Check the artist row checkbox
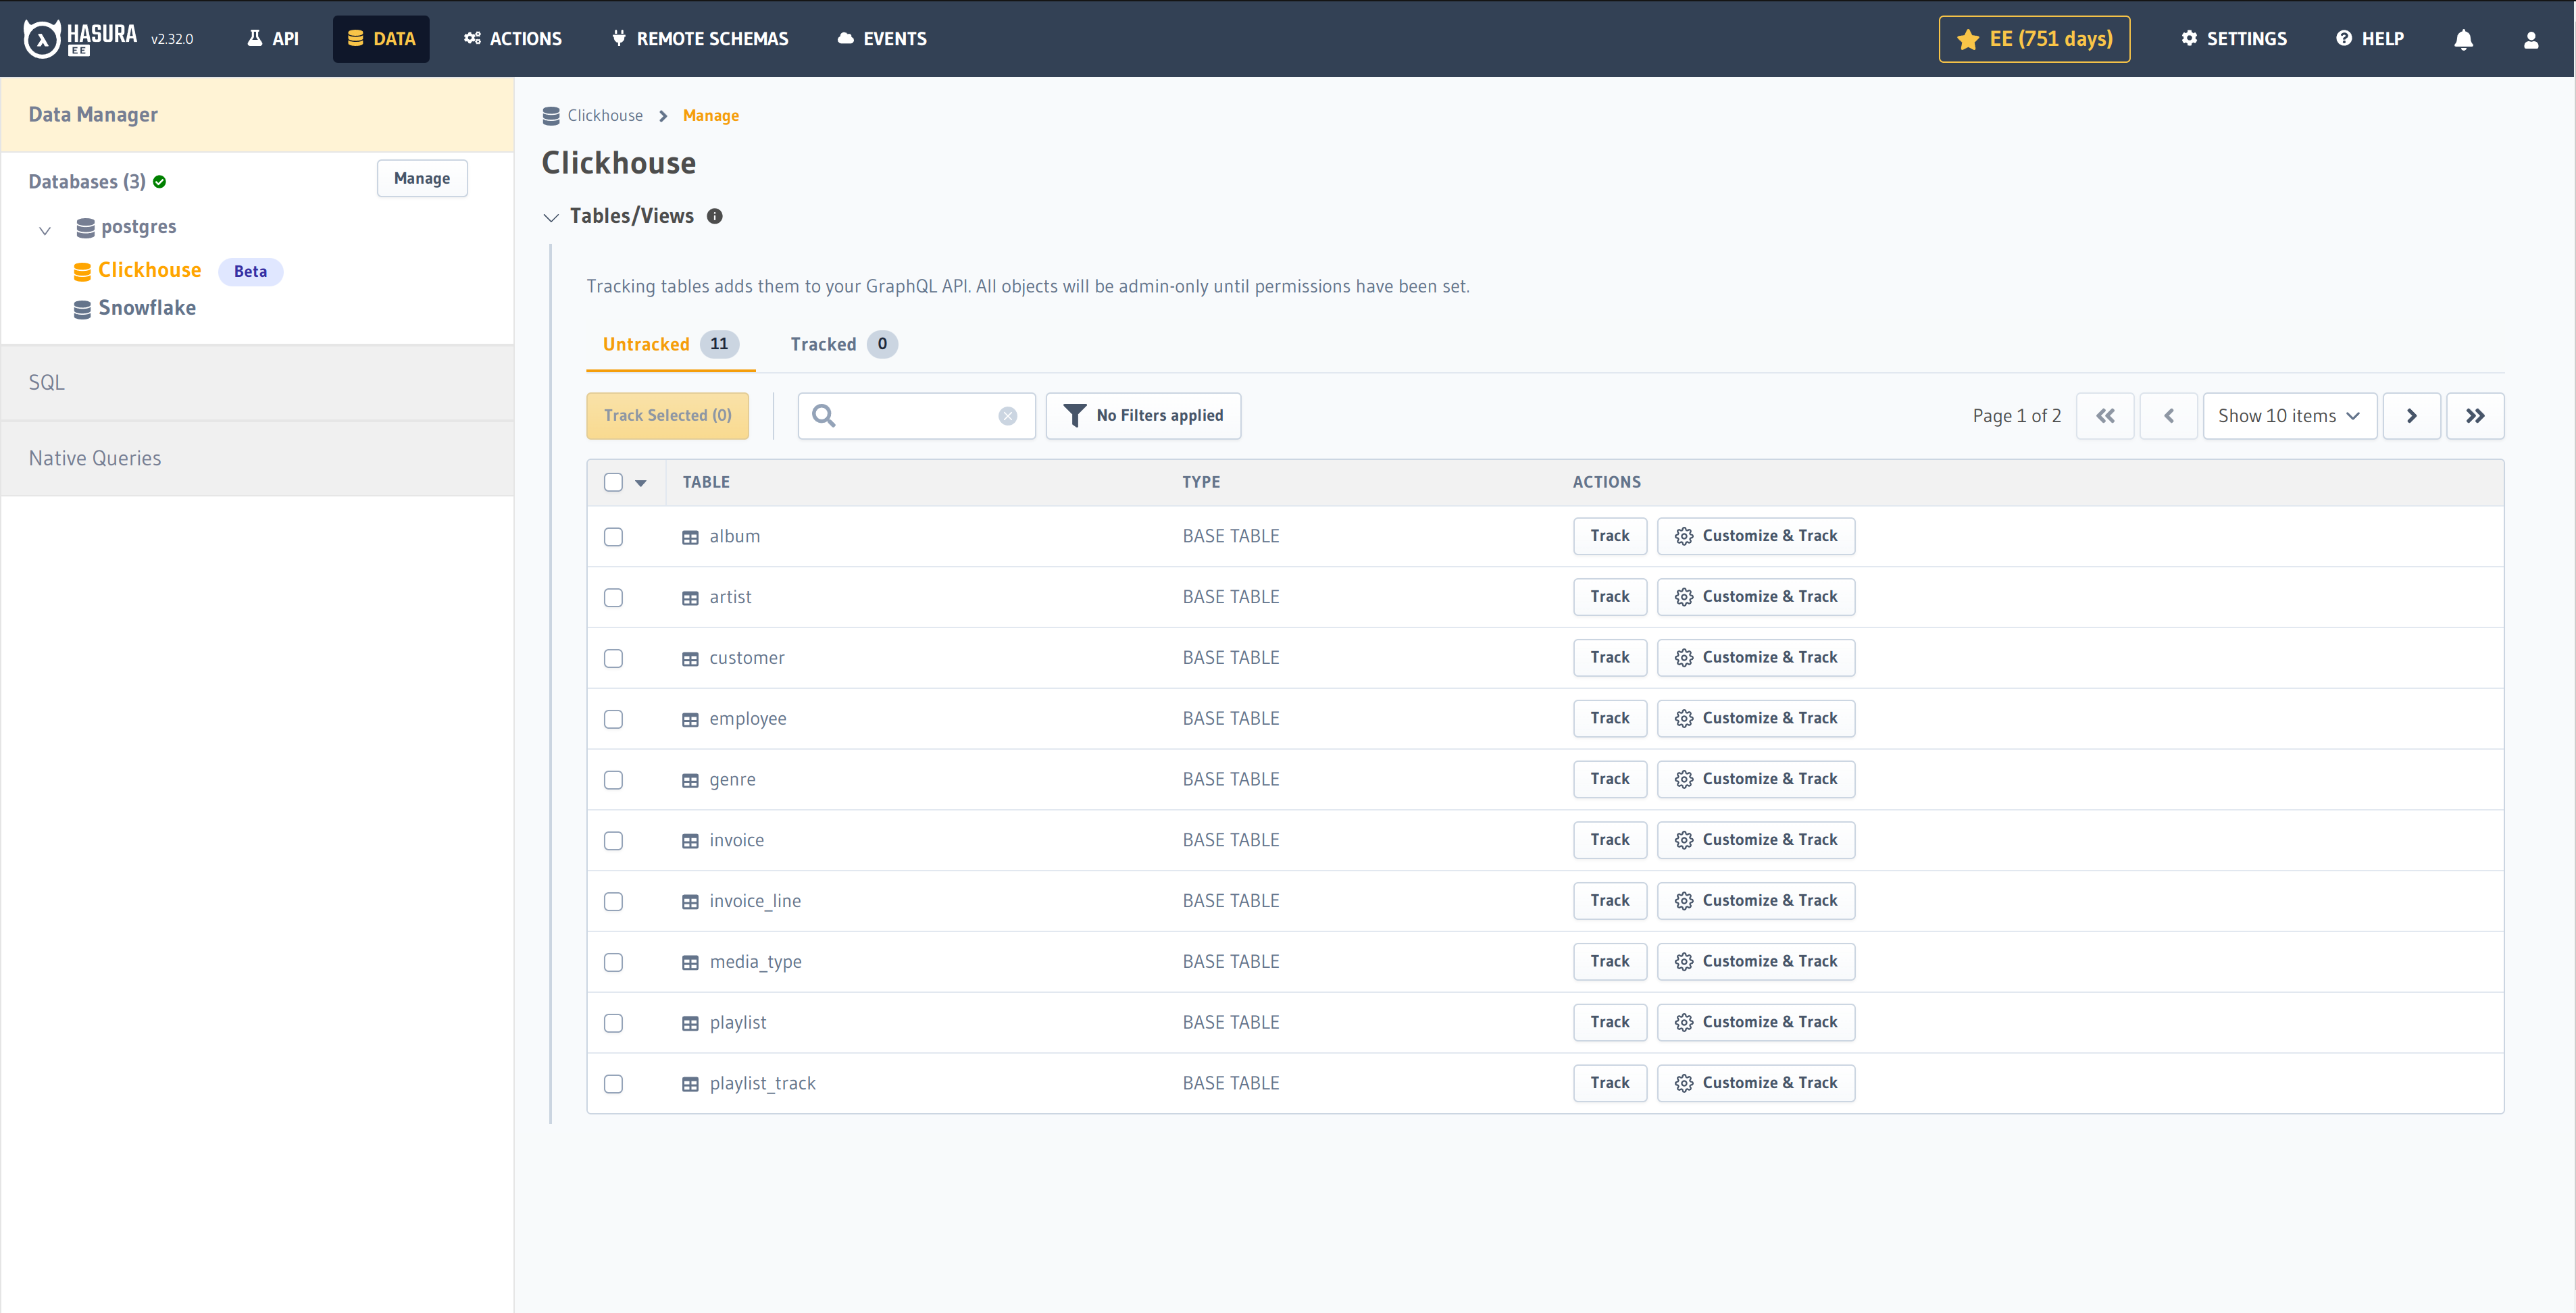The width and height of the screenshot is (2576, 1313). pos(613,598)
